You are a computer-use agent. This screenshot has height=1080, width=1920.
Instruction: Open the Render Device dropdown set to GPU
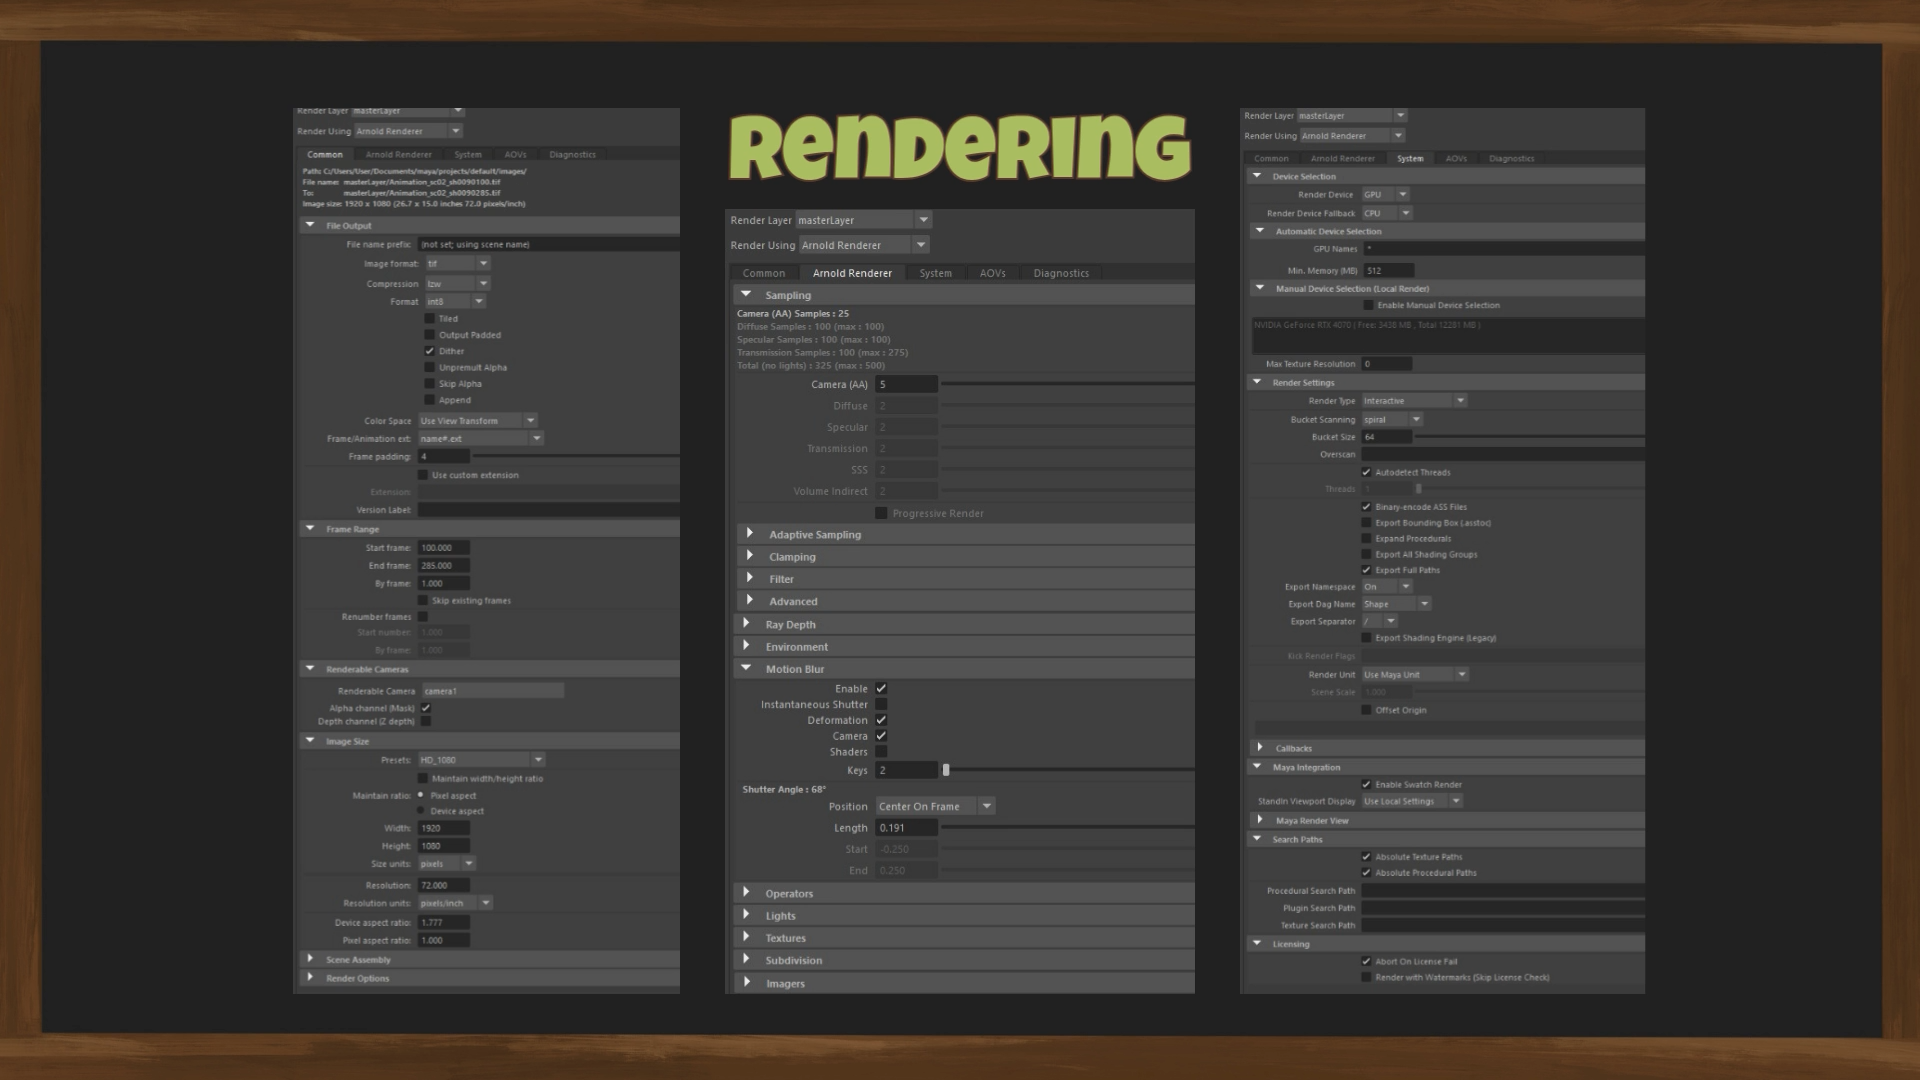click(x=1386, y=195)
